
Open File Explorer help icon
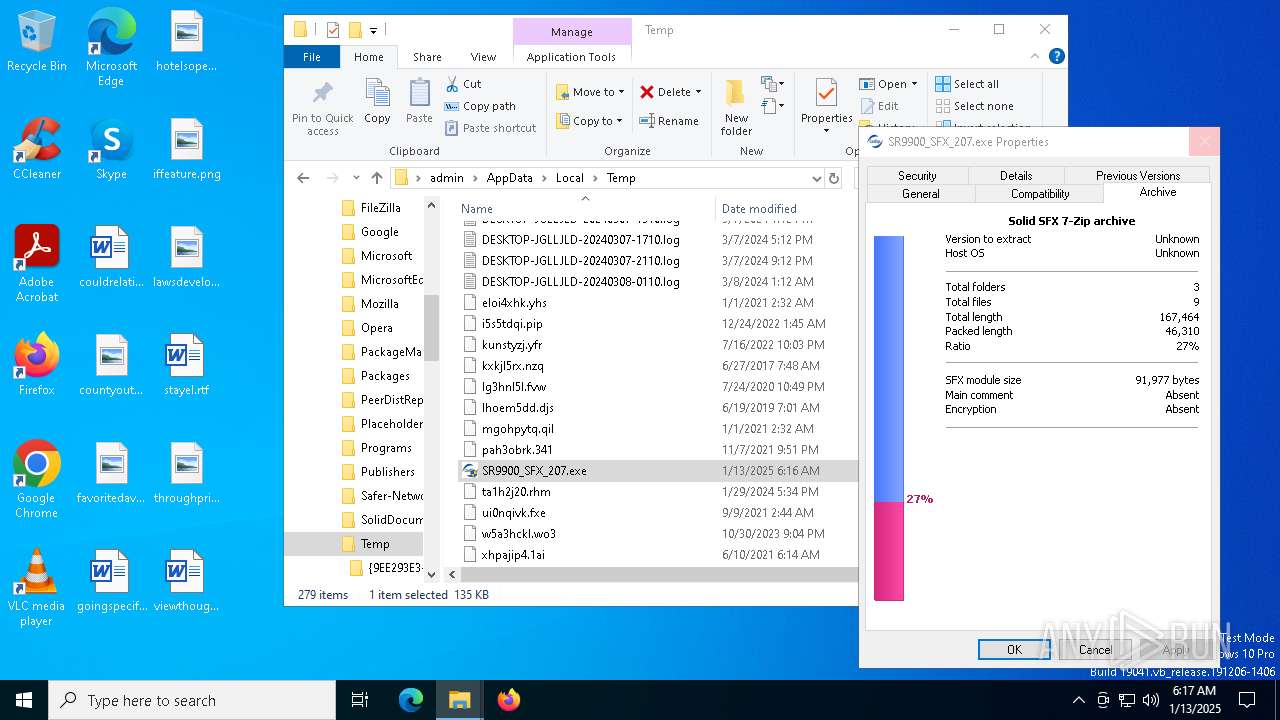(1056, 57)
